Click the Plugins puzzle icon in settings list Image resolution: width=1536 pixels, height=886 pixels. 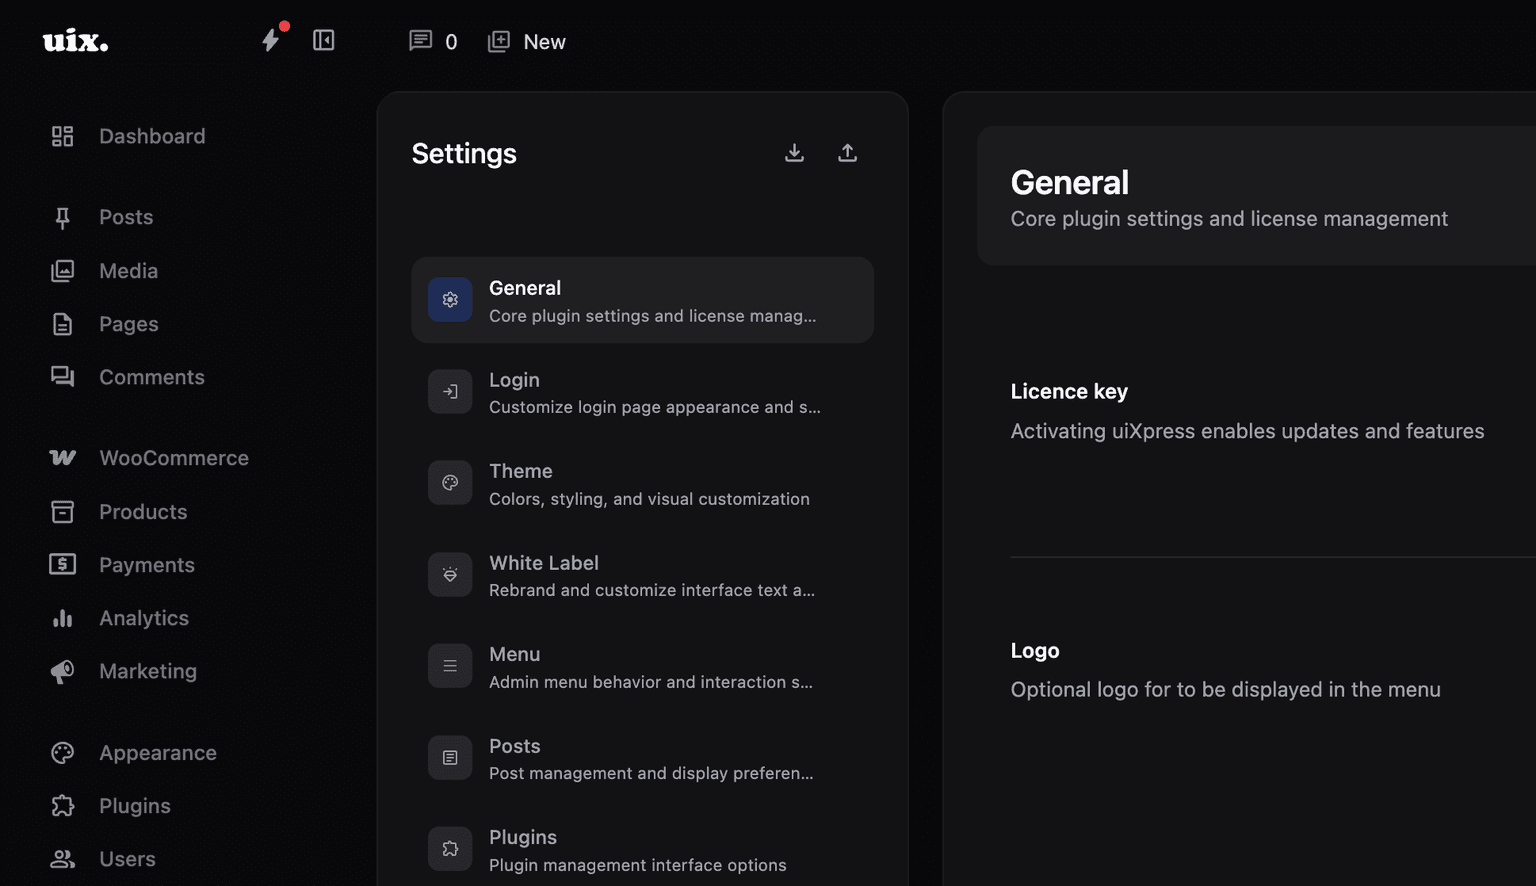tap(450, 848)
